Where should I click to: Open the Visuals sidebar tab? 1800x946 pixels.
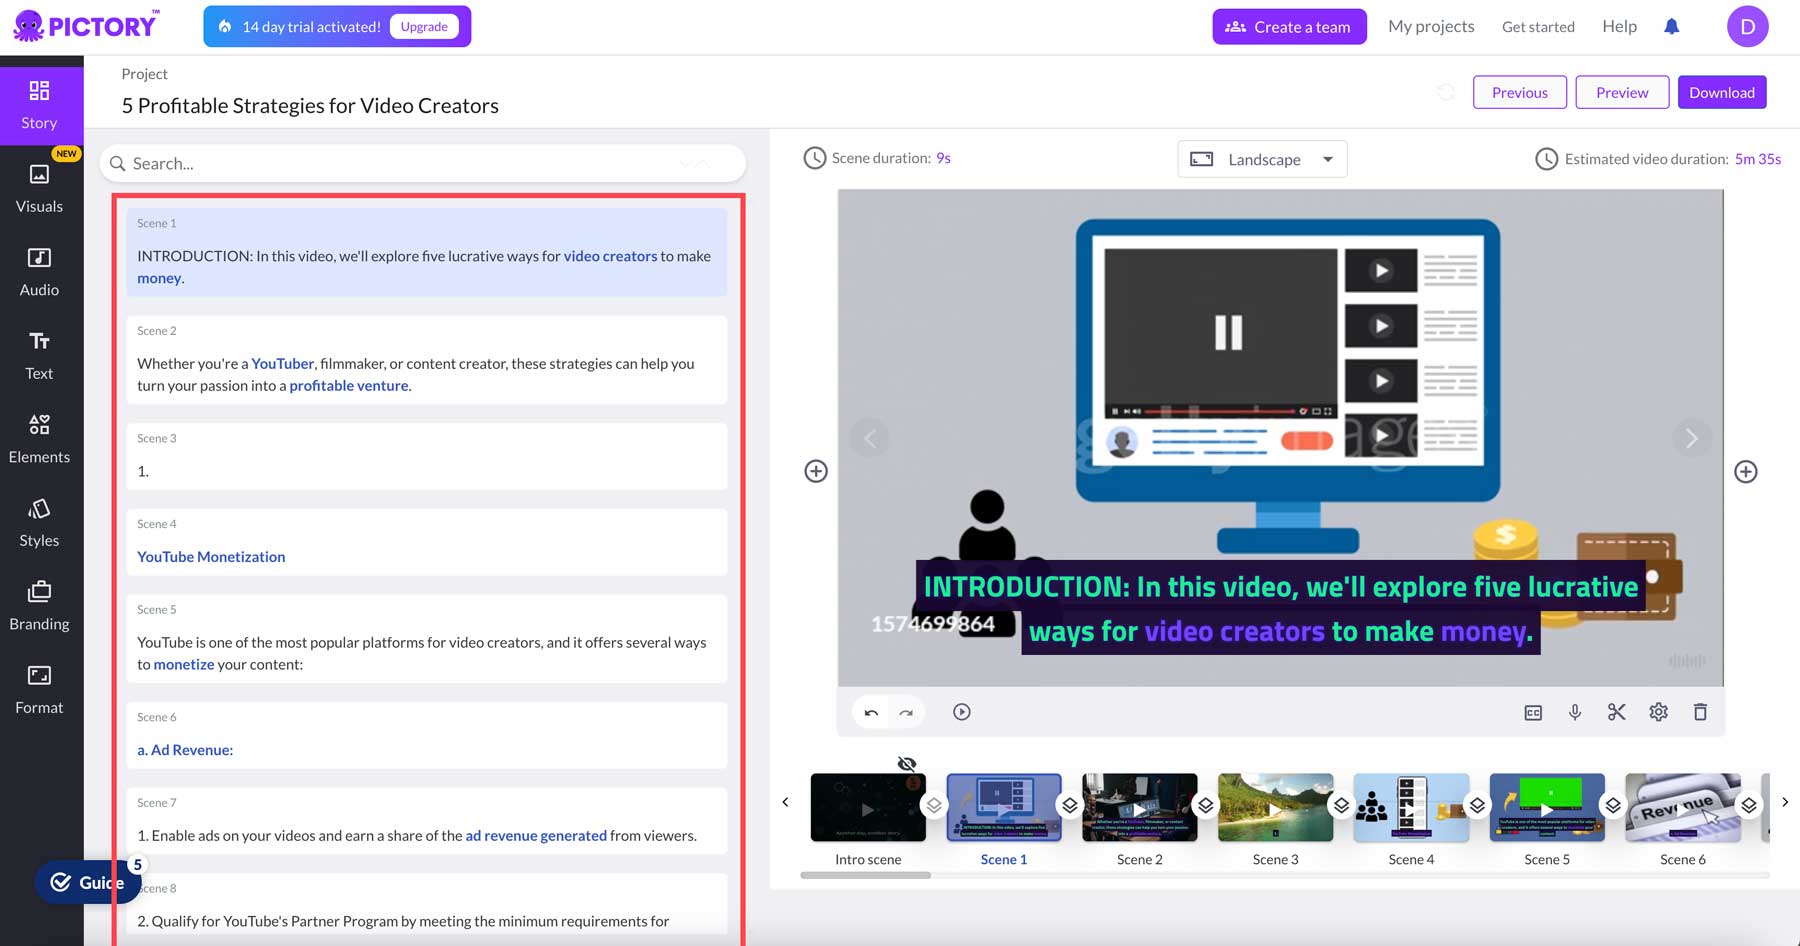pyautogui.click(x=40, y=188)
